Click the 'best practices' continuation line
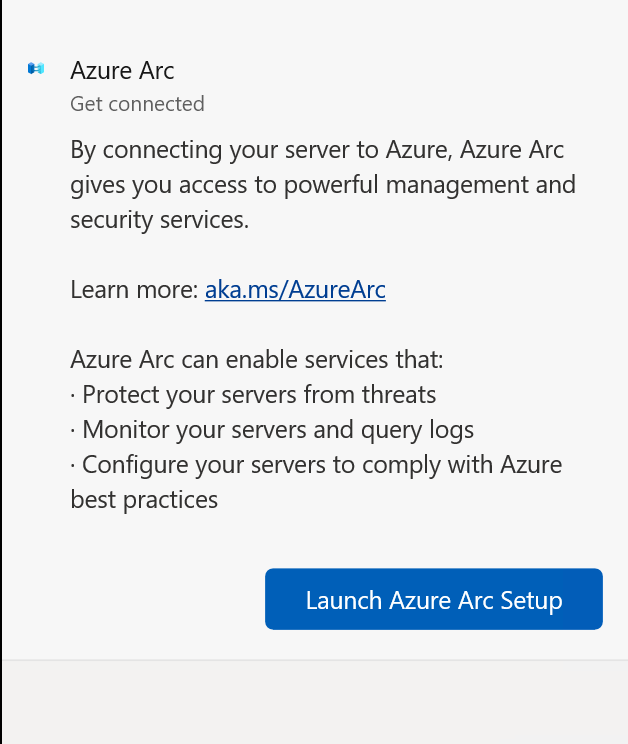The image size is (628, 744). click(144, 500)
